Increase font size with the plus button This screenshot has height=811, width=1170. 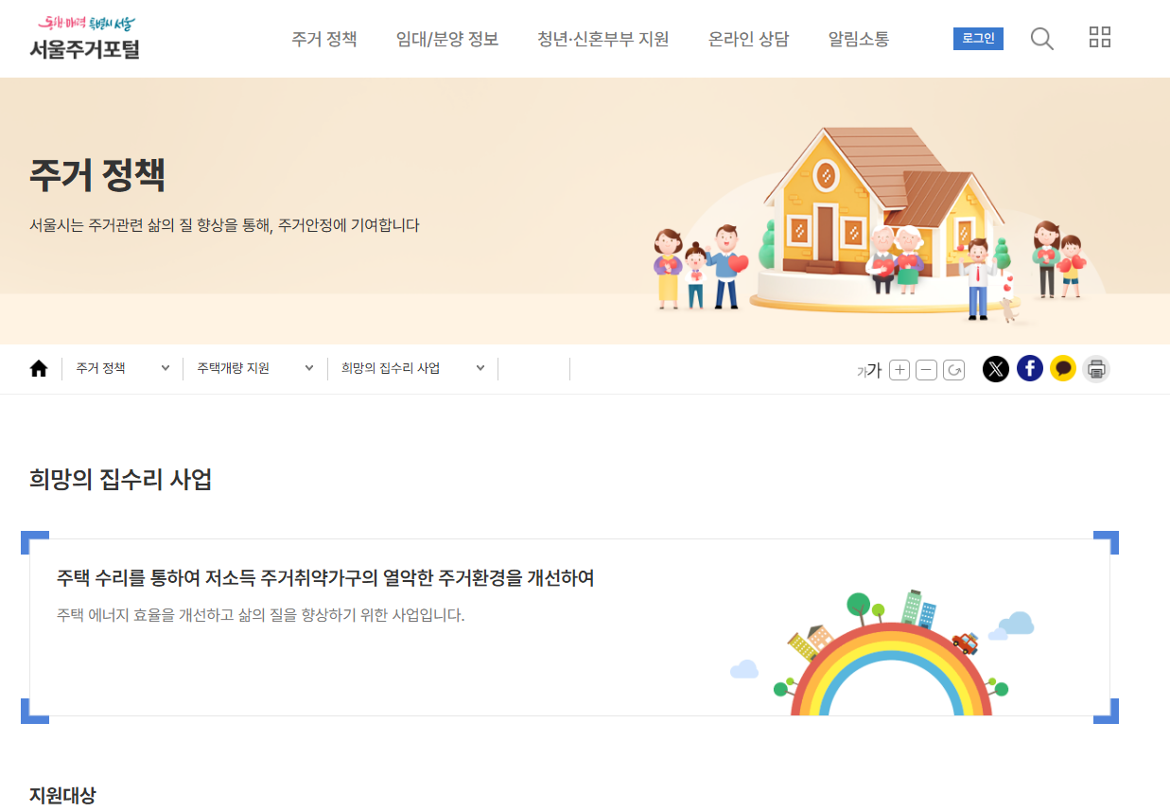[899, 369]
